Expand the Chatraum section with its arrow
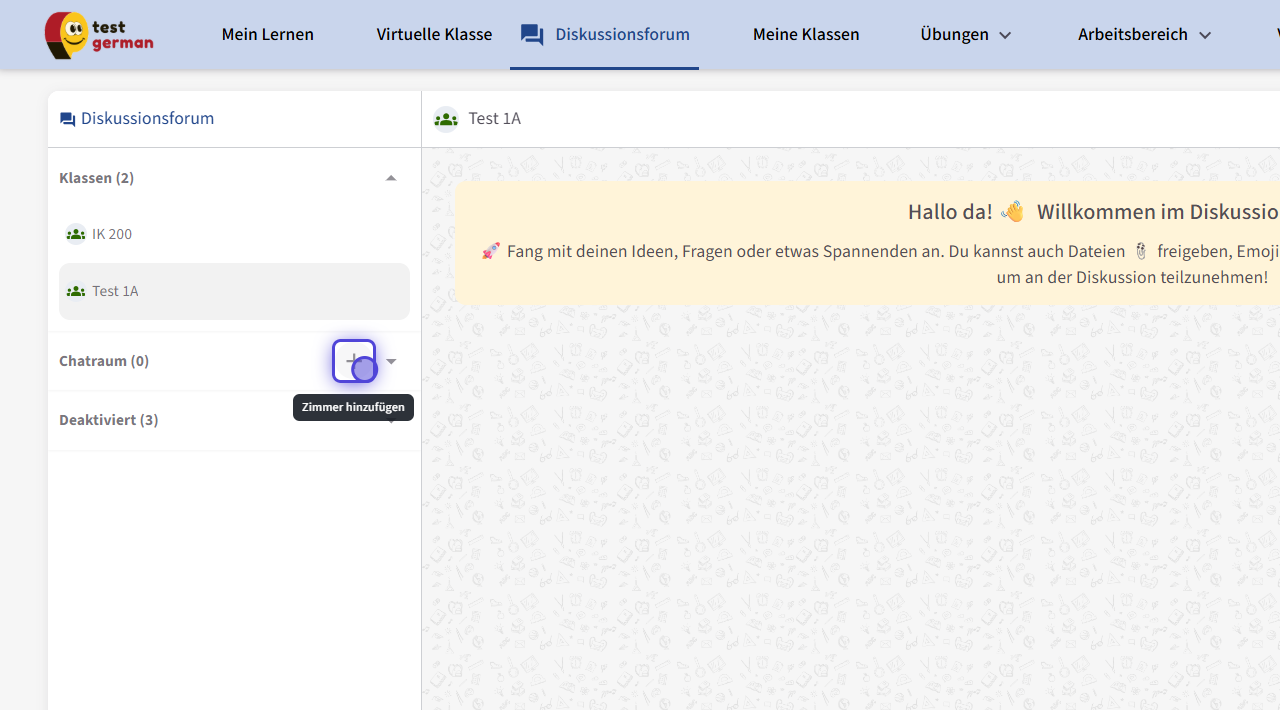Viewport: 1280px width, 710px height. tap(391, 361)
